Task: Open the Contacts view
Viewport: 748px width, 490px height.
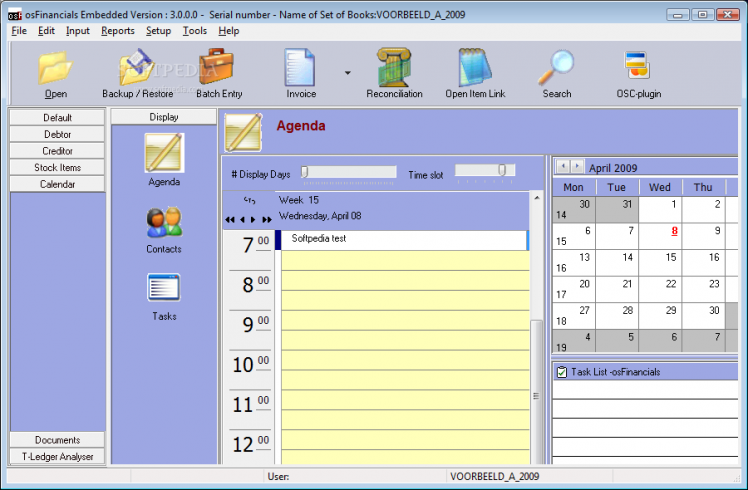Action: [164, 222]
